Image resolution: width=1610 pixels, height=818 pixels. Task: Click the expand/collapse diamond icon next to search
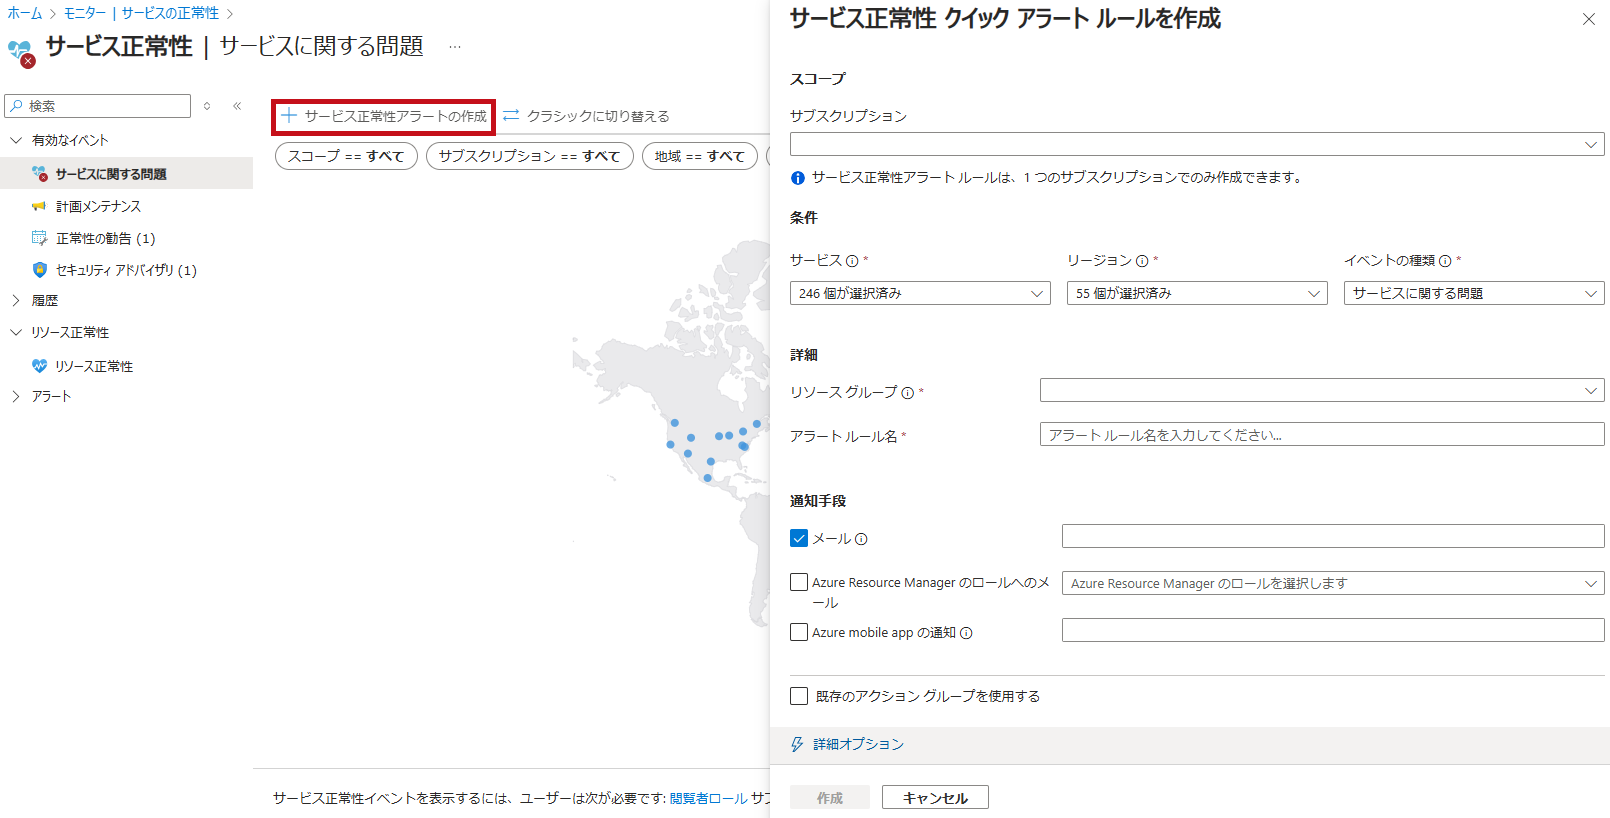click(x=207, y=106)
